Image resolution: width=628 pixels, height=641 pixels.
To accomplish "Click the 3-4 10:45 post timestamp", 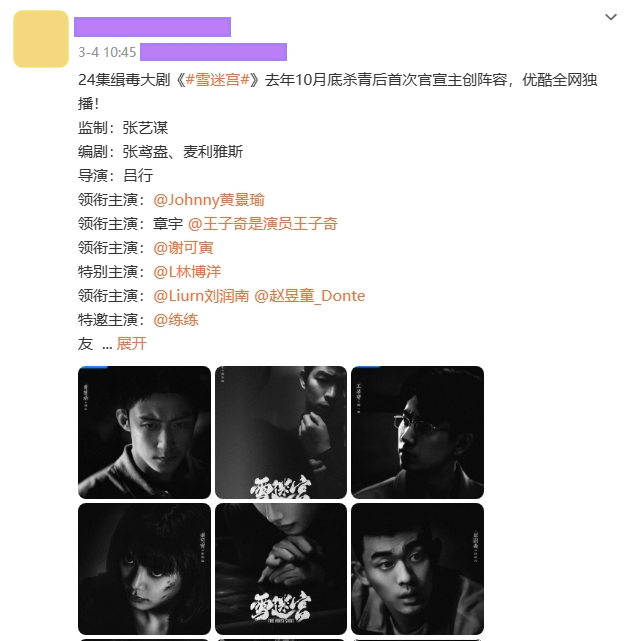I will (x=107, y=52).
